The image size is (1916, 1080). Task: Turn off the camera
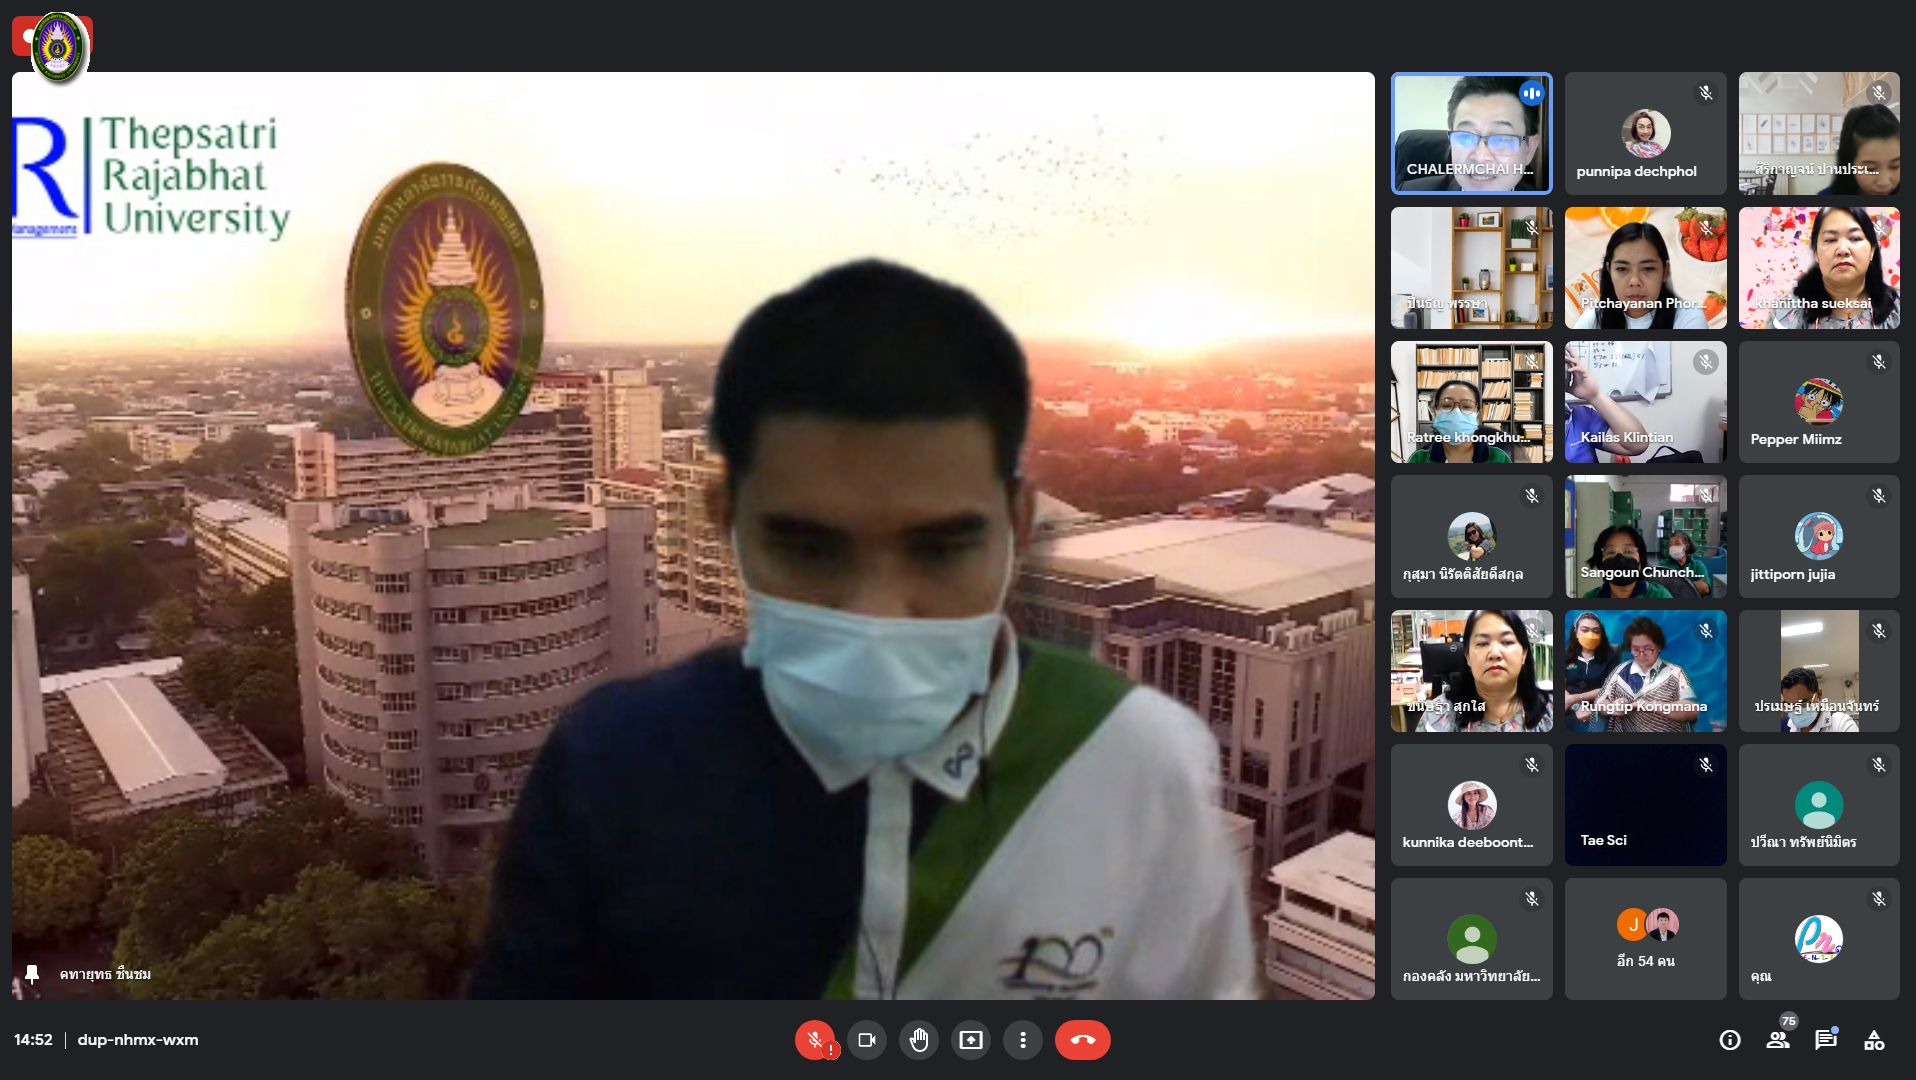[x=867, y=1040]
